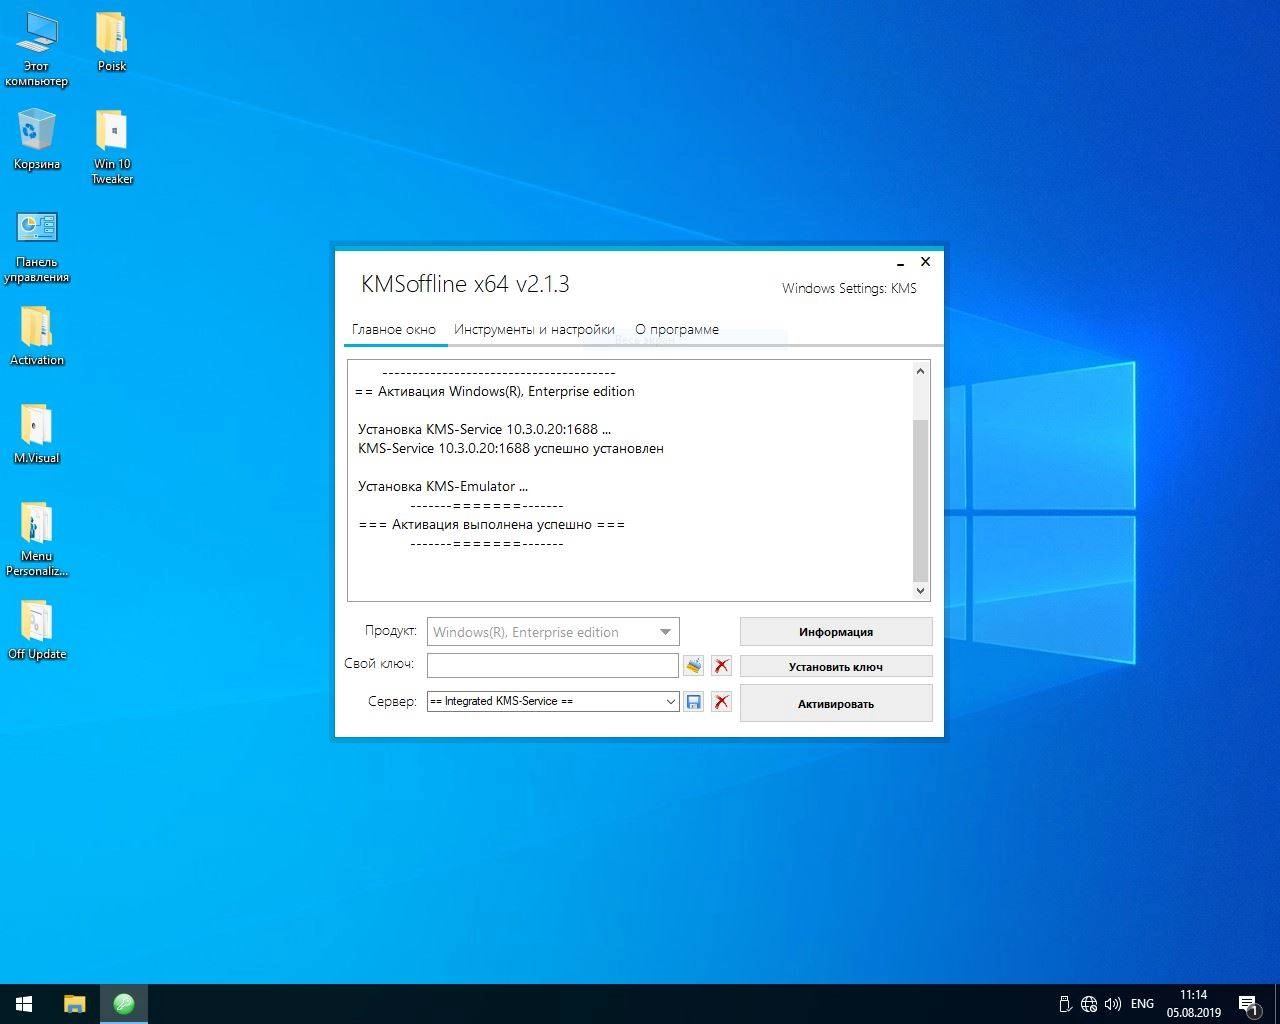Minimize the KMSoffline window
Screen dimensions: 1280x1024
coord(900,263)
